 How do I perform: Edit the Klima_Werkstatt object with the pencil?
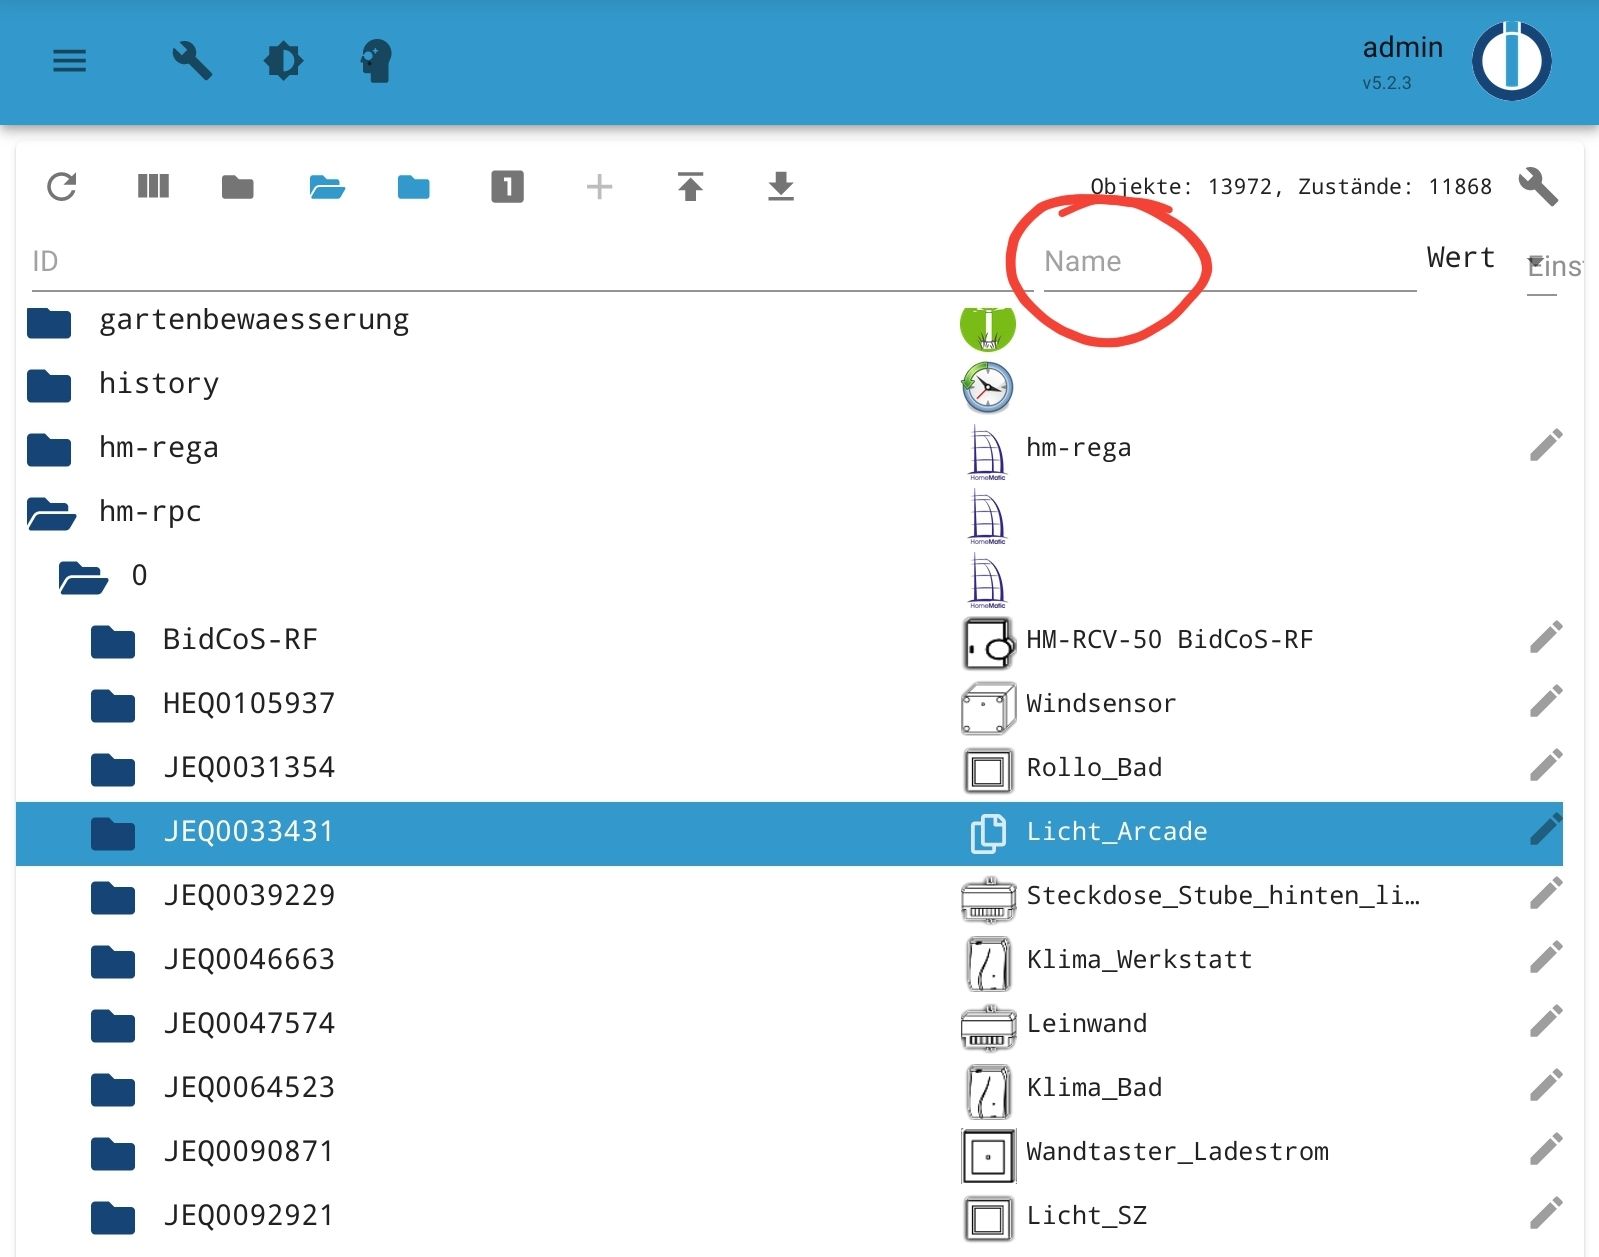1546,957
